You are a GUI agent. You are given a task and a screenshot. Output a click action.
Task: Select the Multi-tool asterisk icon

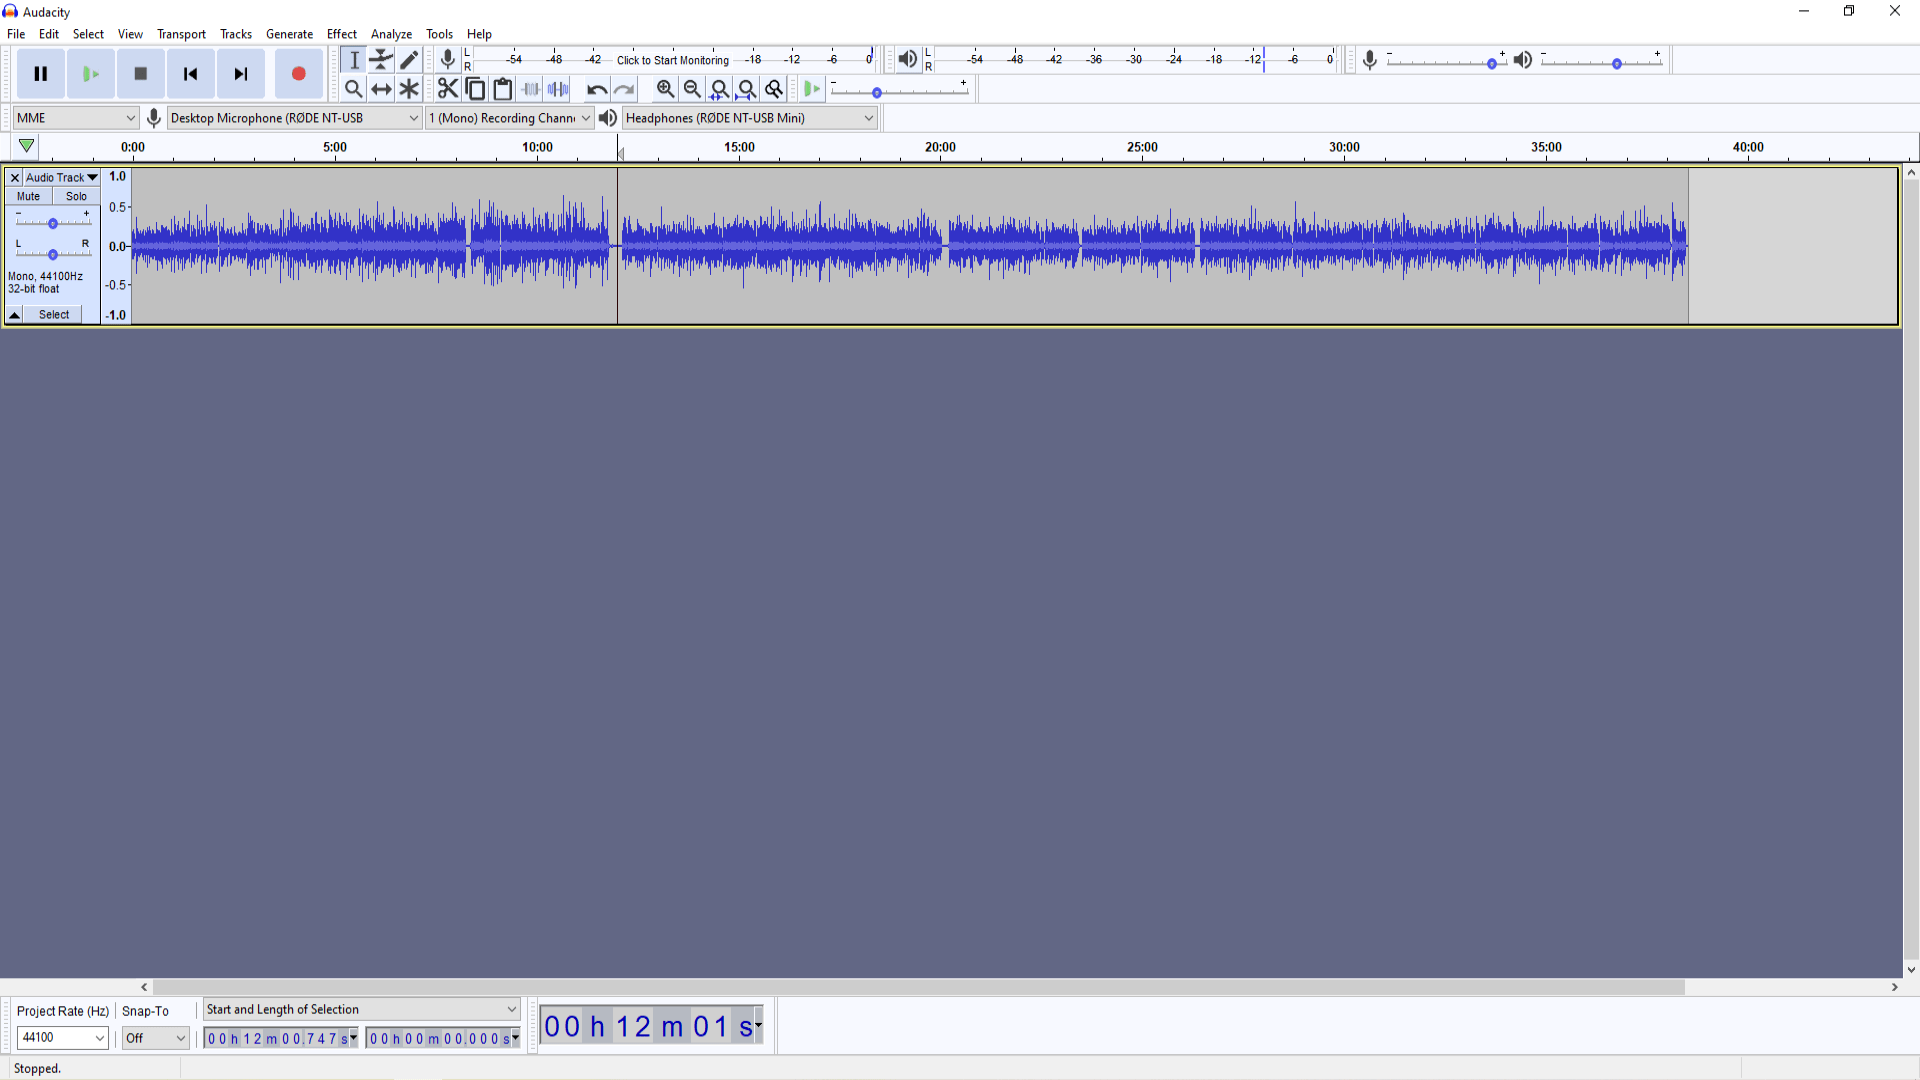[x=409, y=89]
